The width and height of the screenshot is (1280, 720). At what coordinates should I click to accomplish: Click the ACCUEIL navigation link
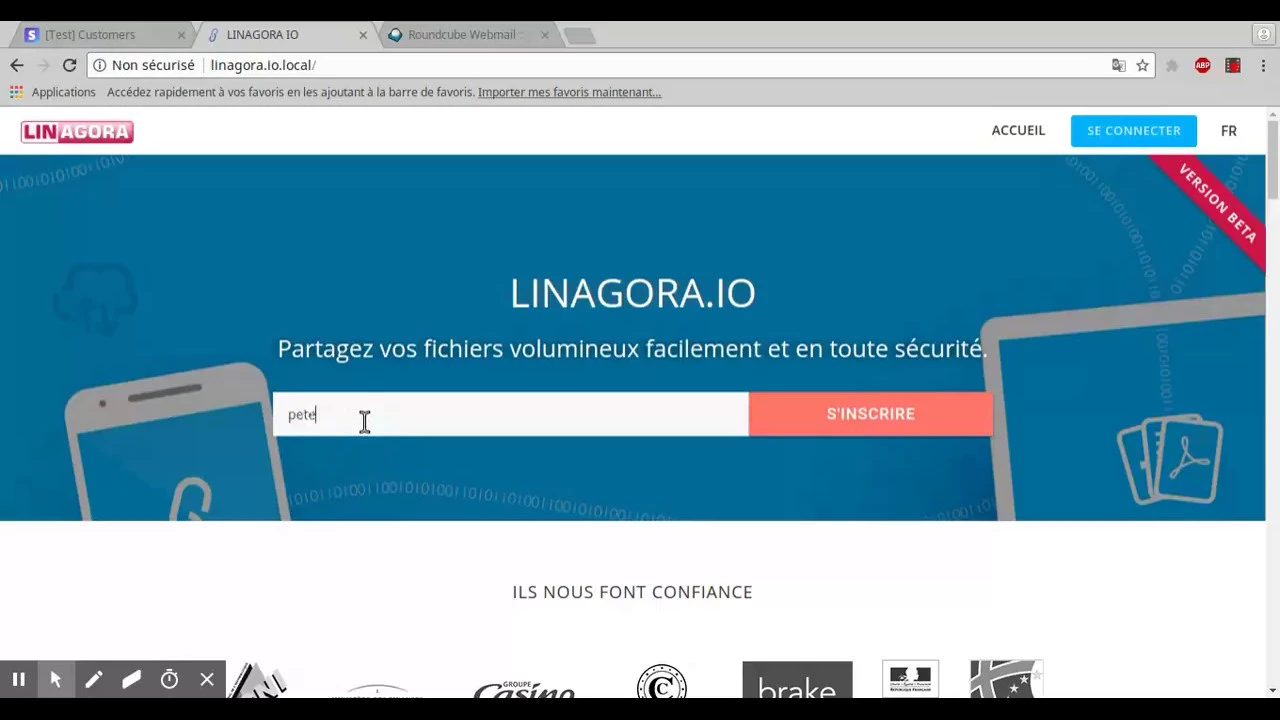[x=1018, y=130]
